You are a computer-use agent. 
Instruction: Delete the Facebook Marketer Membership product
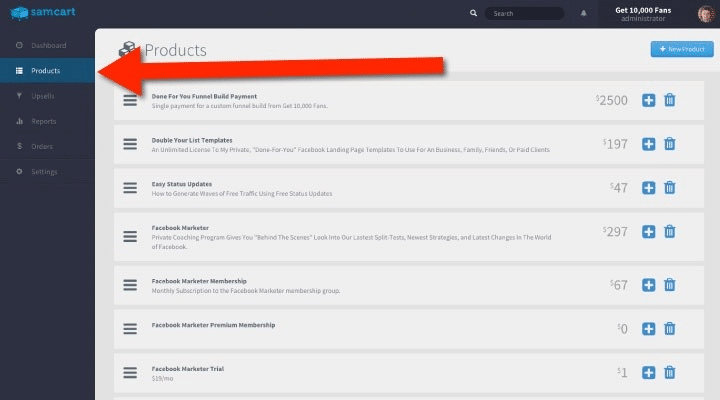tap(669, 285)
